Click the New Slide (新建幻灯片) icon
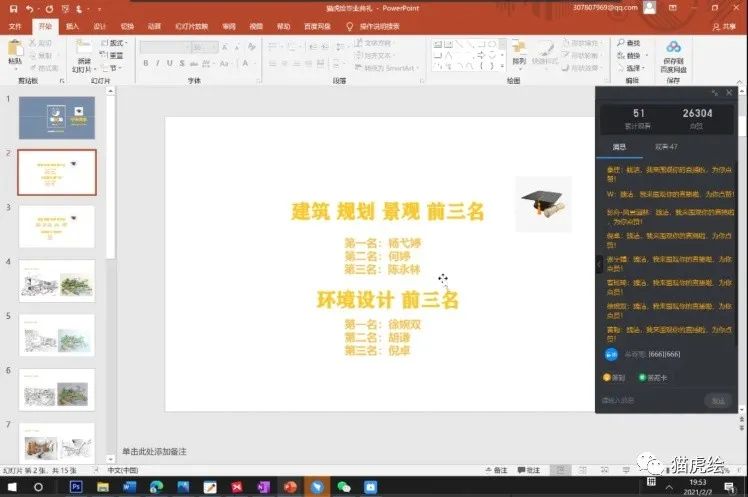The image size is (748, 497). click(x=83, y=48)
